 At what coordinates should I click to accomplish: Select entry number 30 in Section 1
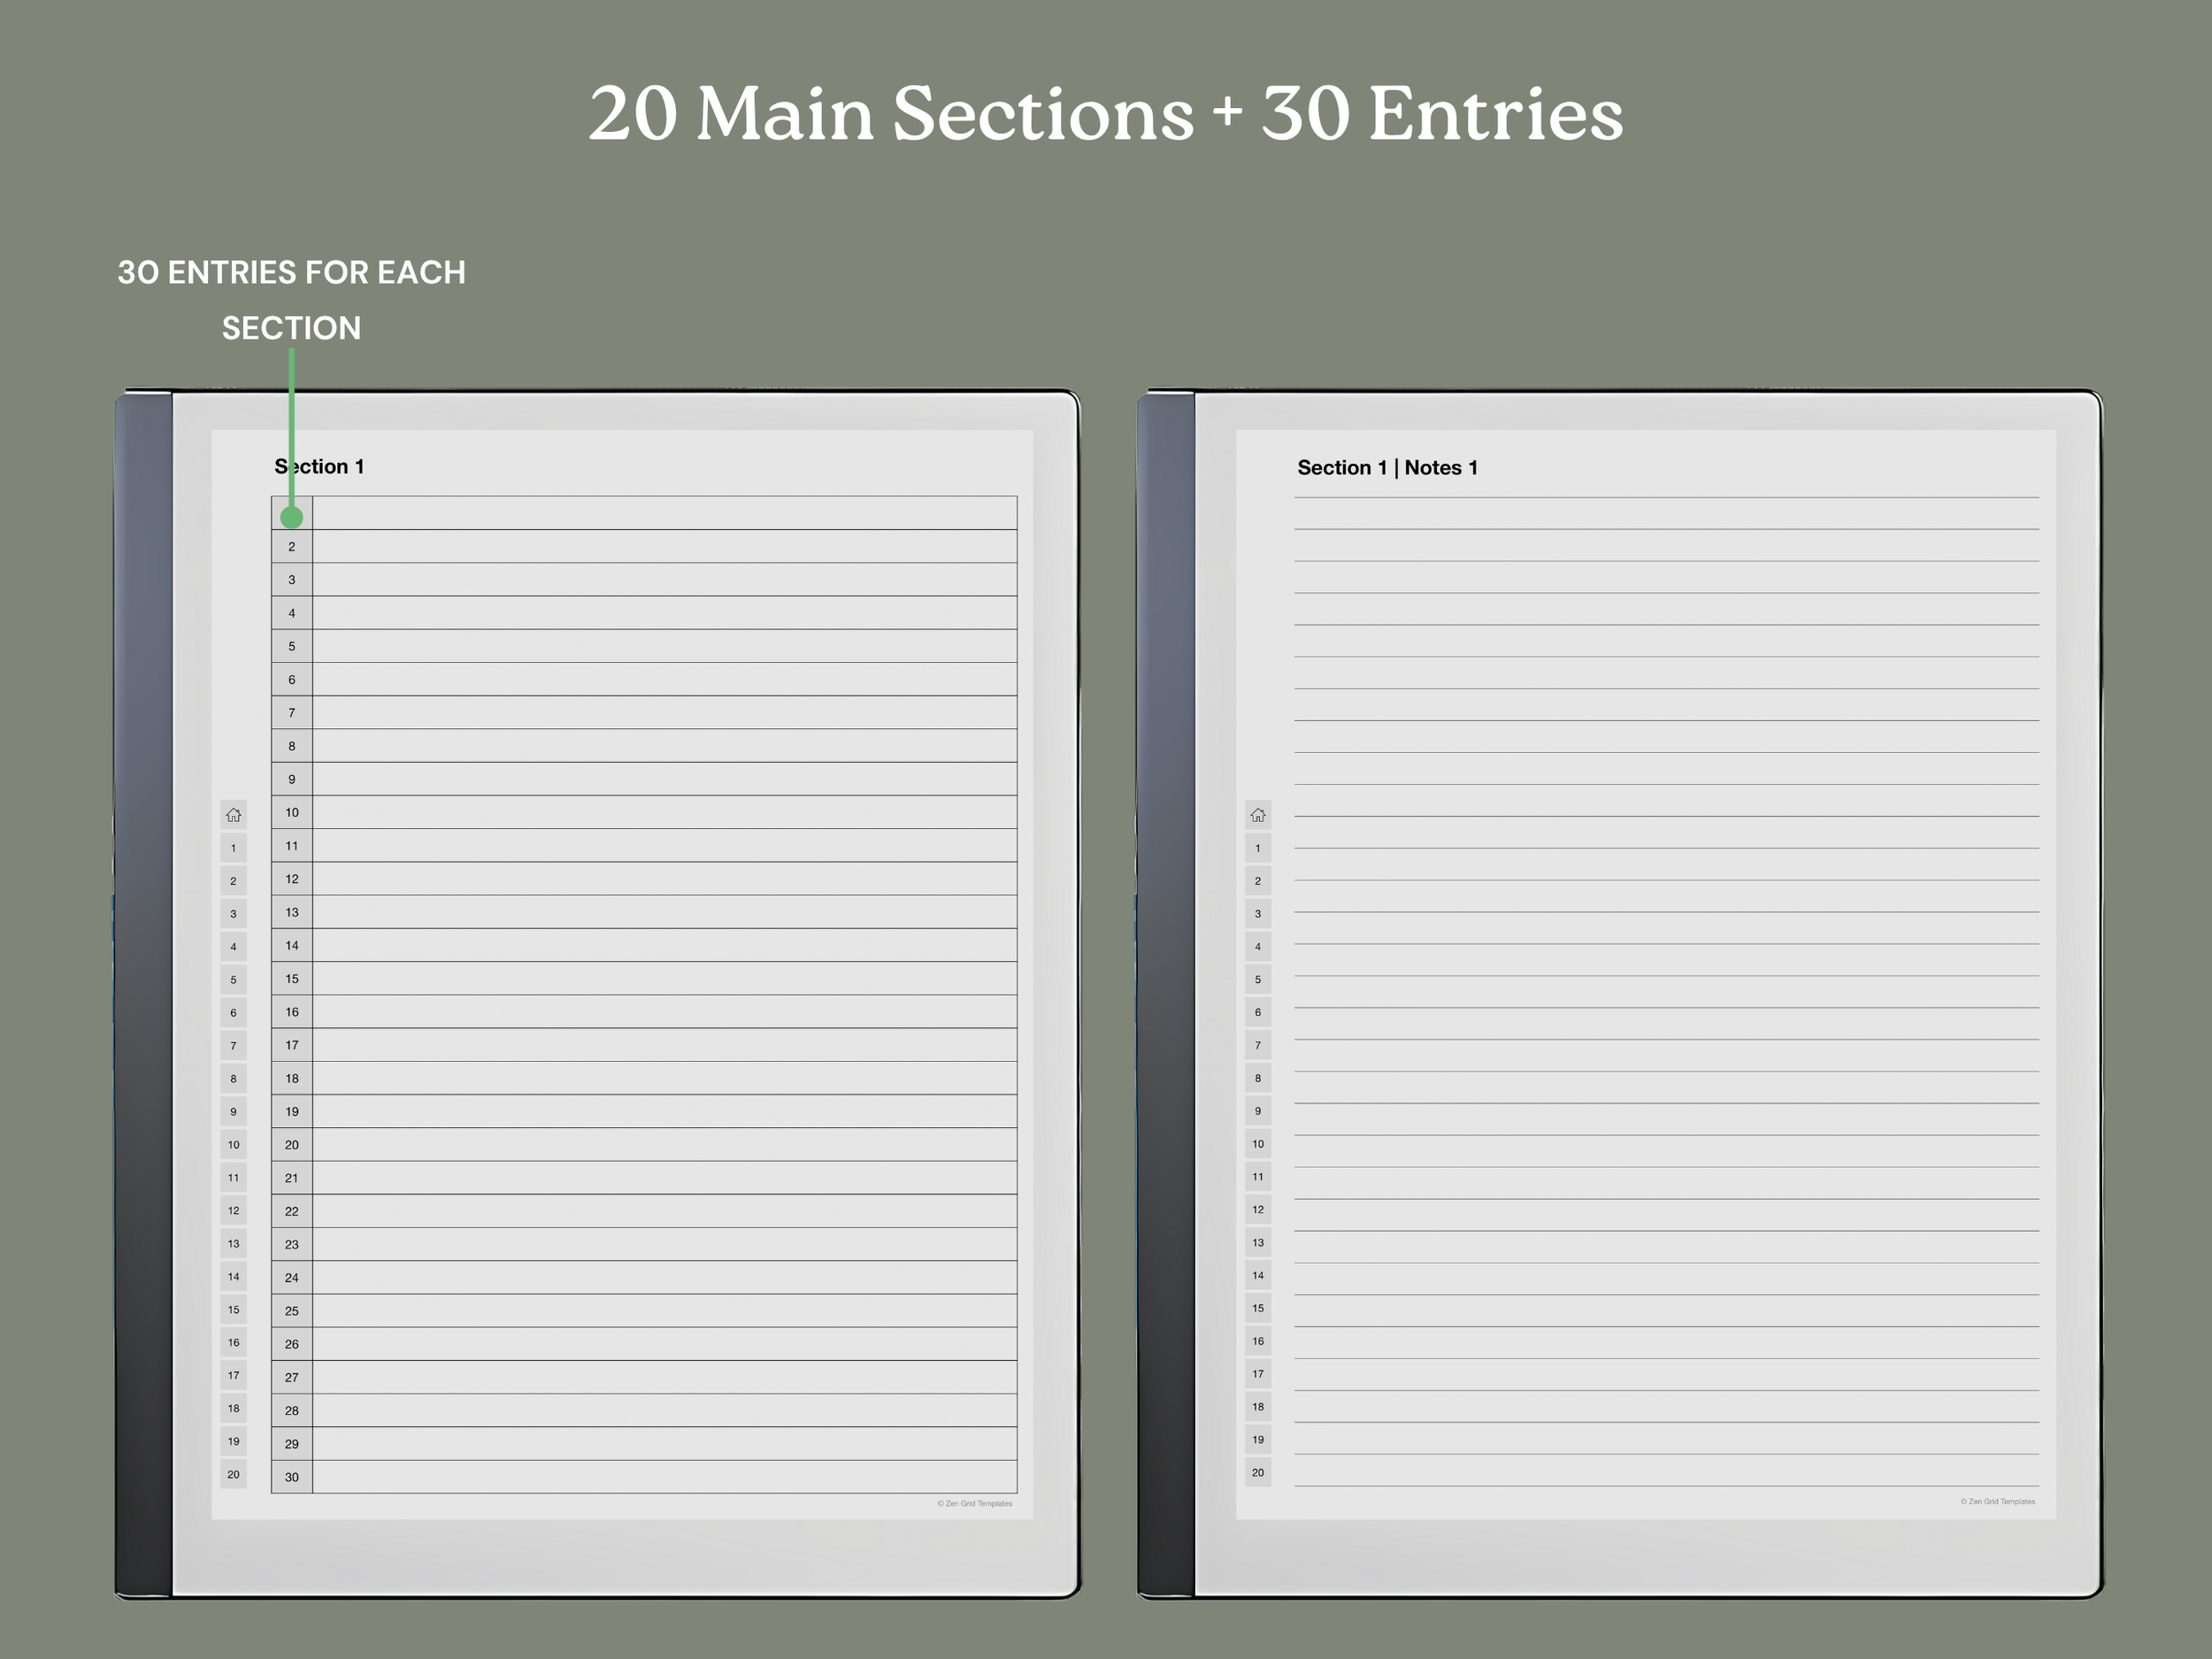point(292,1477)
